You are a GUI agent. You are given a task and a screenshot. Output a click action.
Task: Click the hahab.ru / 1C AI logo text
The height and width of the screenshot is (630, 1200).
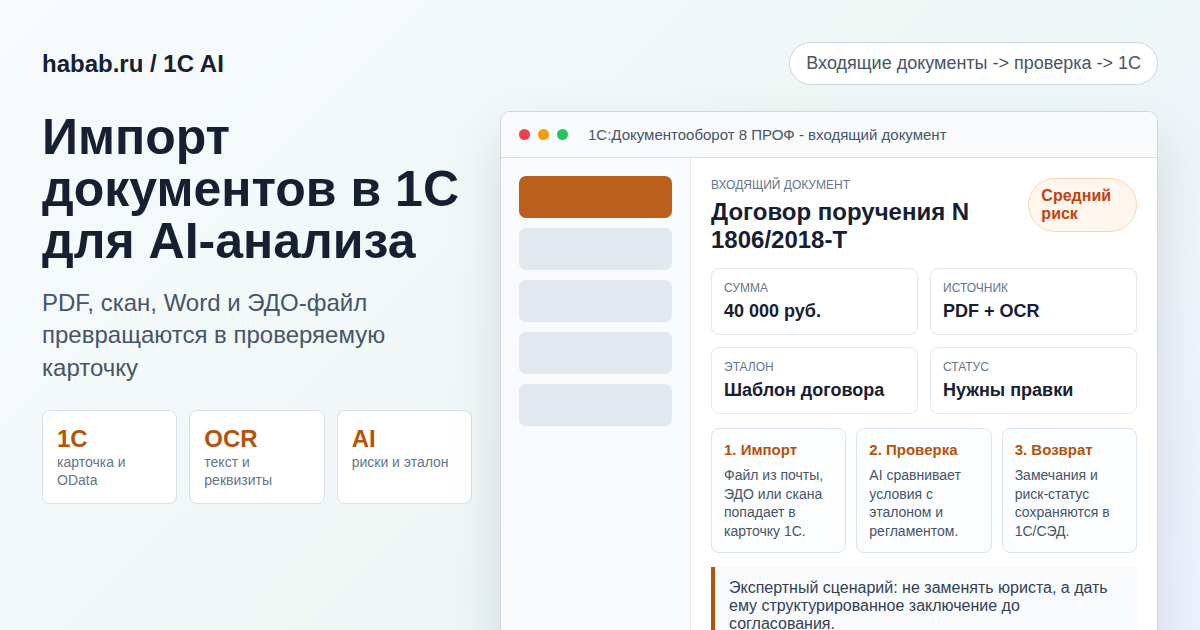coord(133,64)
